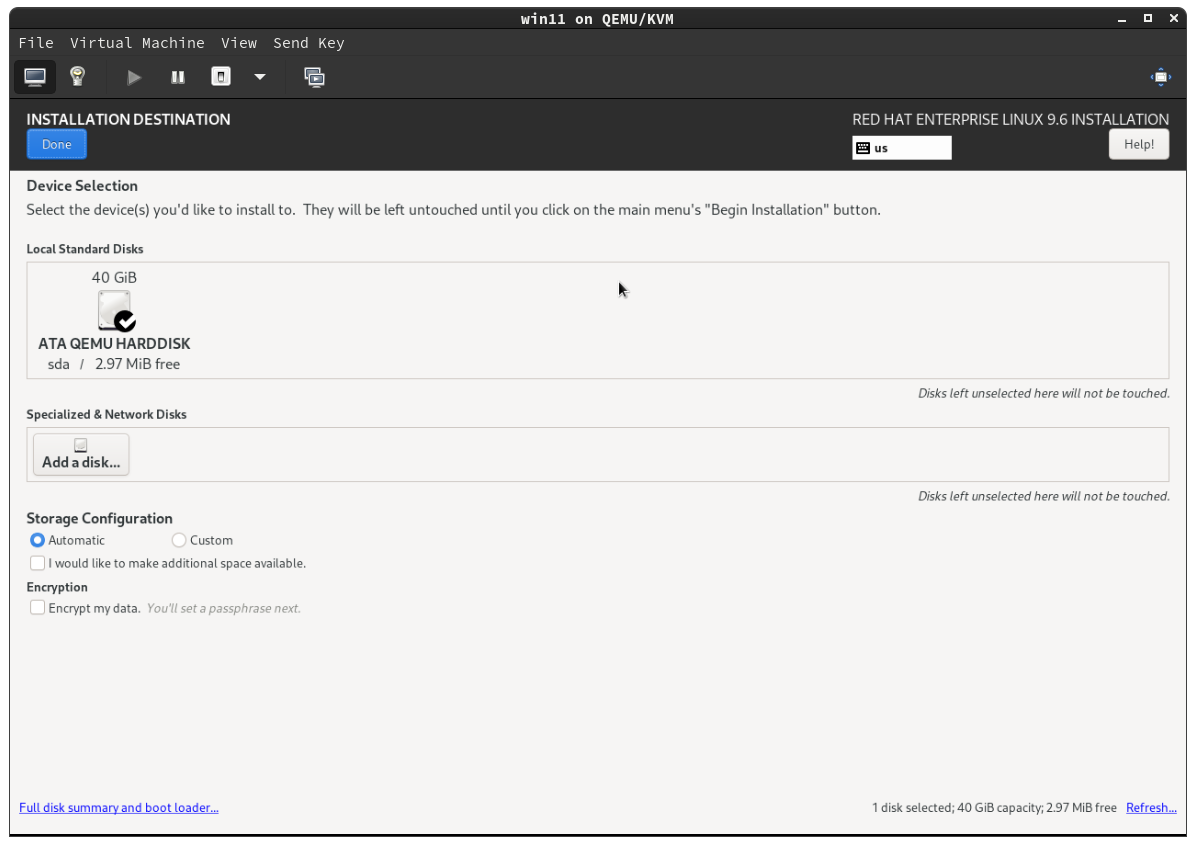Viewport: 1196px width, 846px height.
Task: Click the Done button
Action: [x=56, y=144]
